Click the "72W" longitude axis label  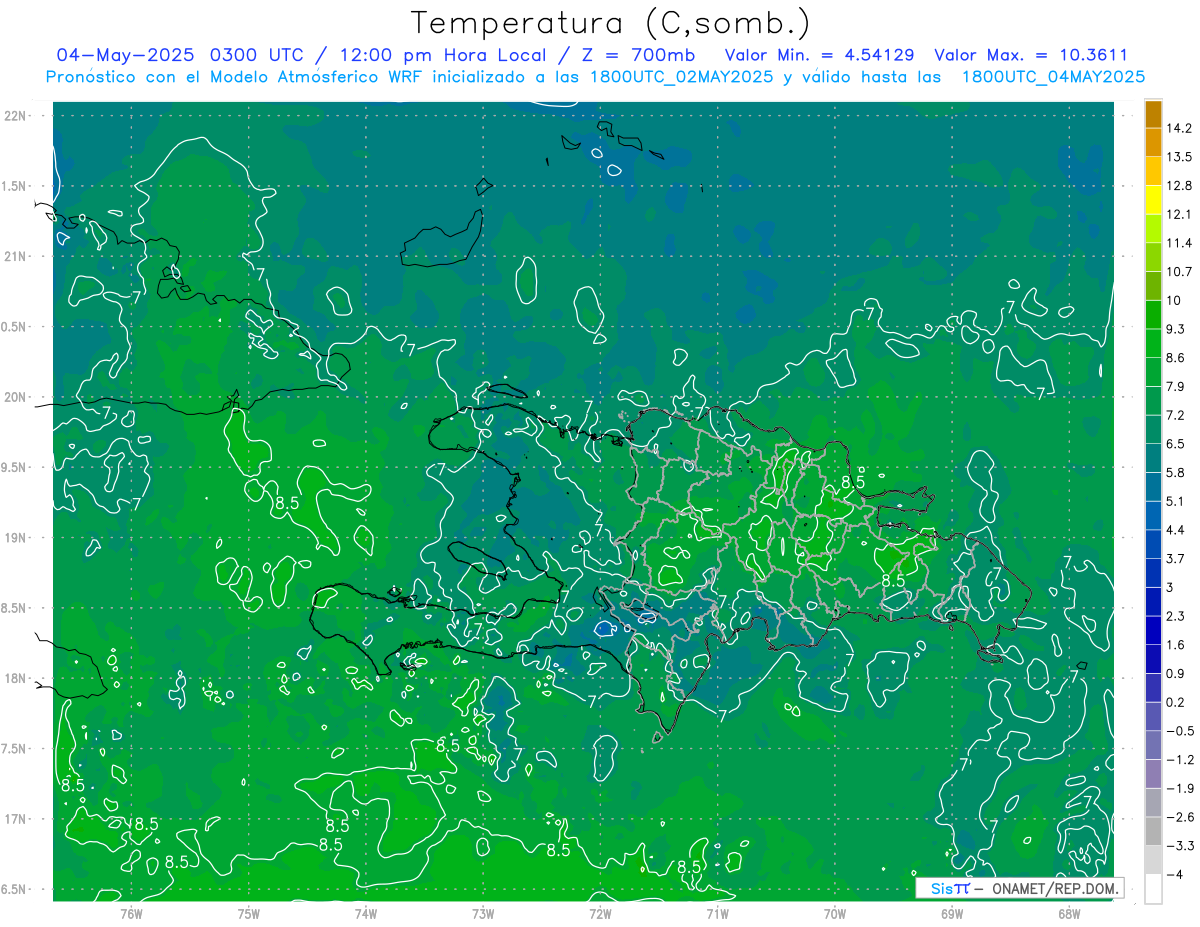[x=600, y=913]
